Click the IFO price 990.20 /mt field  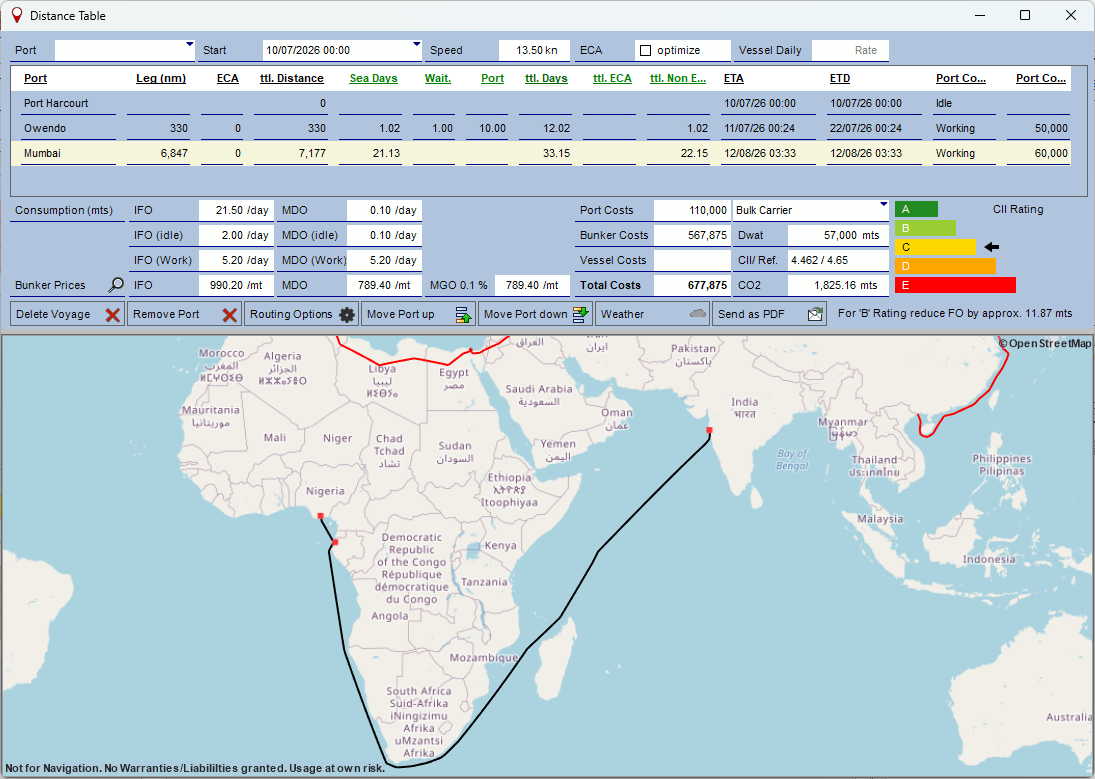tap(236, 285)
